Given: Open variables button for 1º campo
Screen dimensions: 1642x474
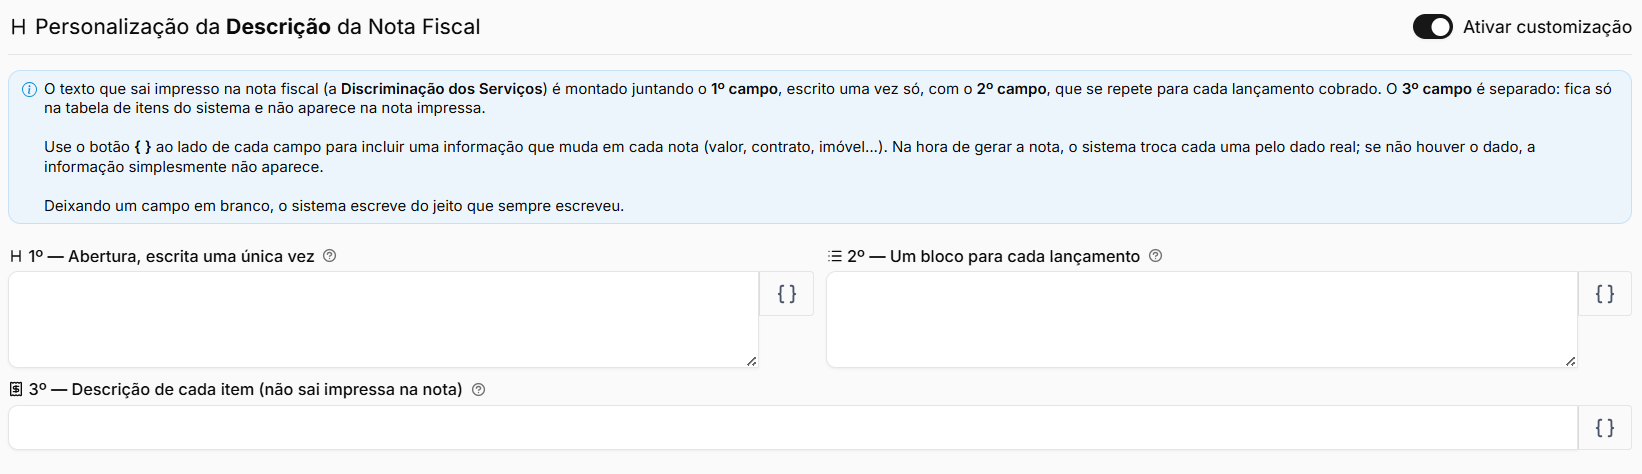Looking at the screenshot, I should point(787,294).
